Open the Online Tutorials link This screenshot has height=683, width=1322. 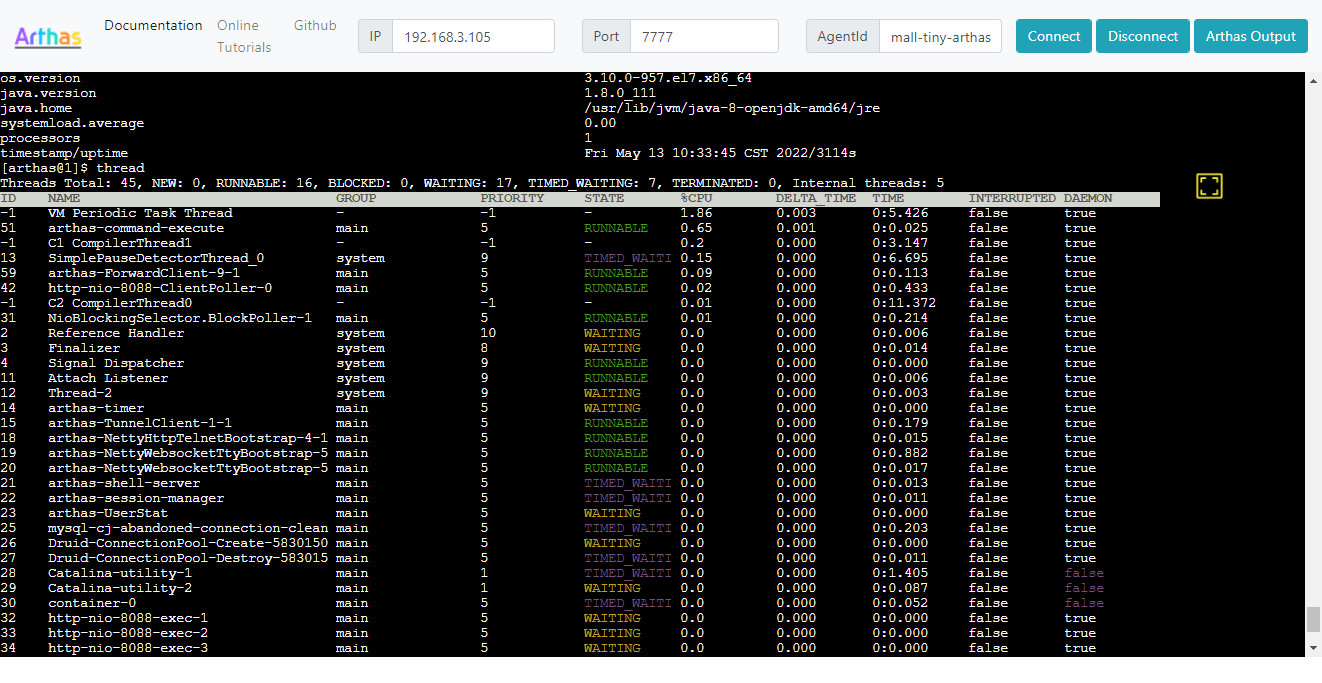pos(244,36)
